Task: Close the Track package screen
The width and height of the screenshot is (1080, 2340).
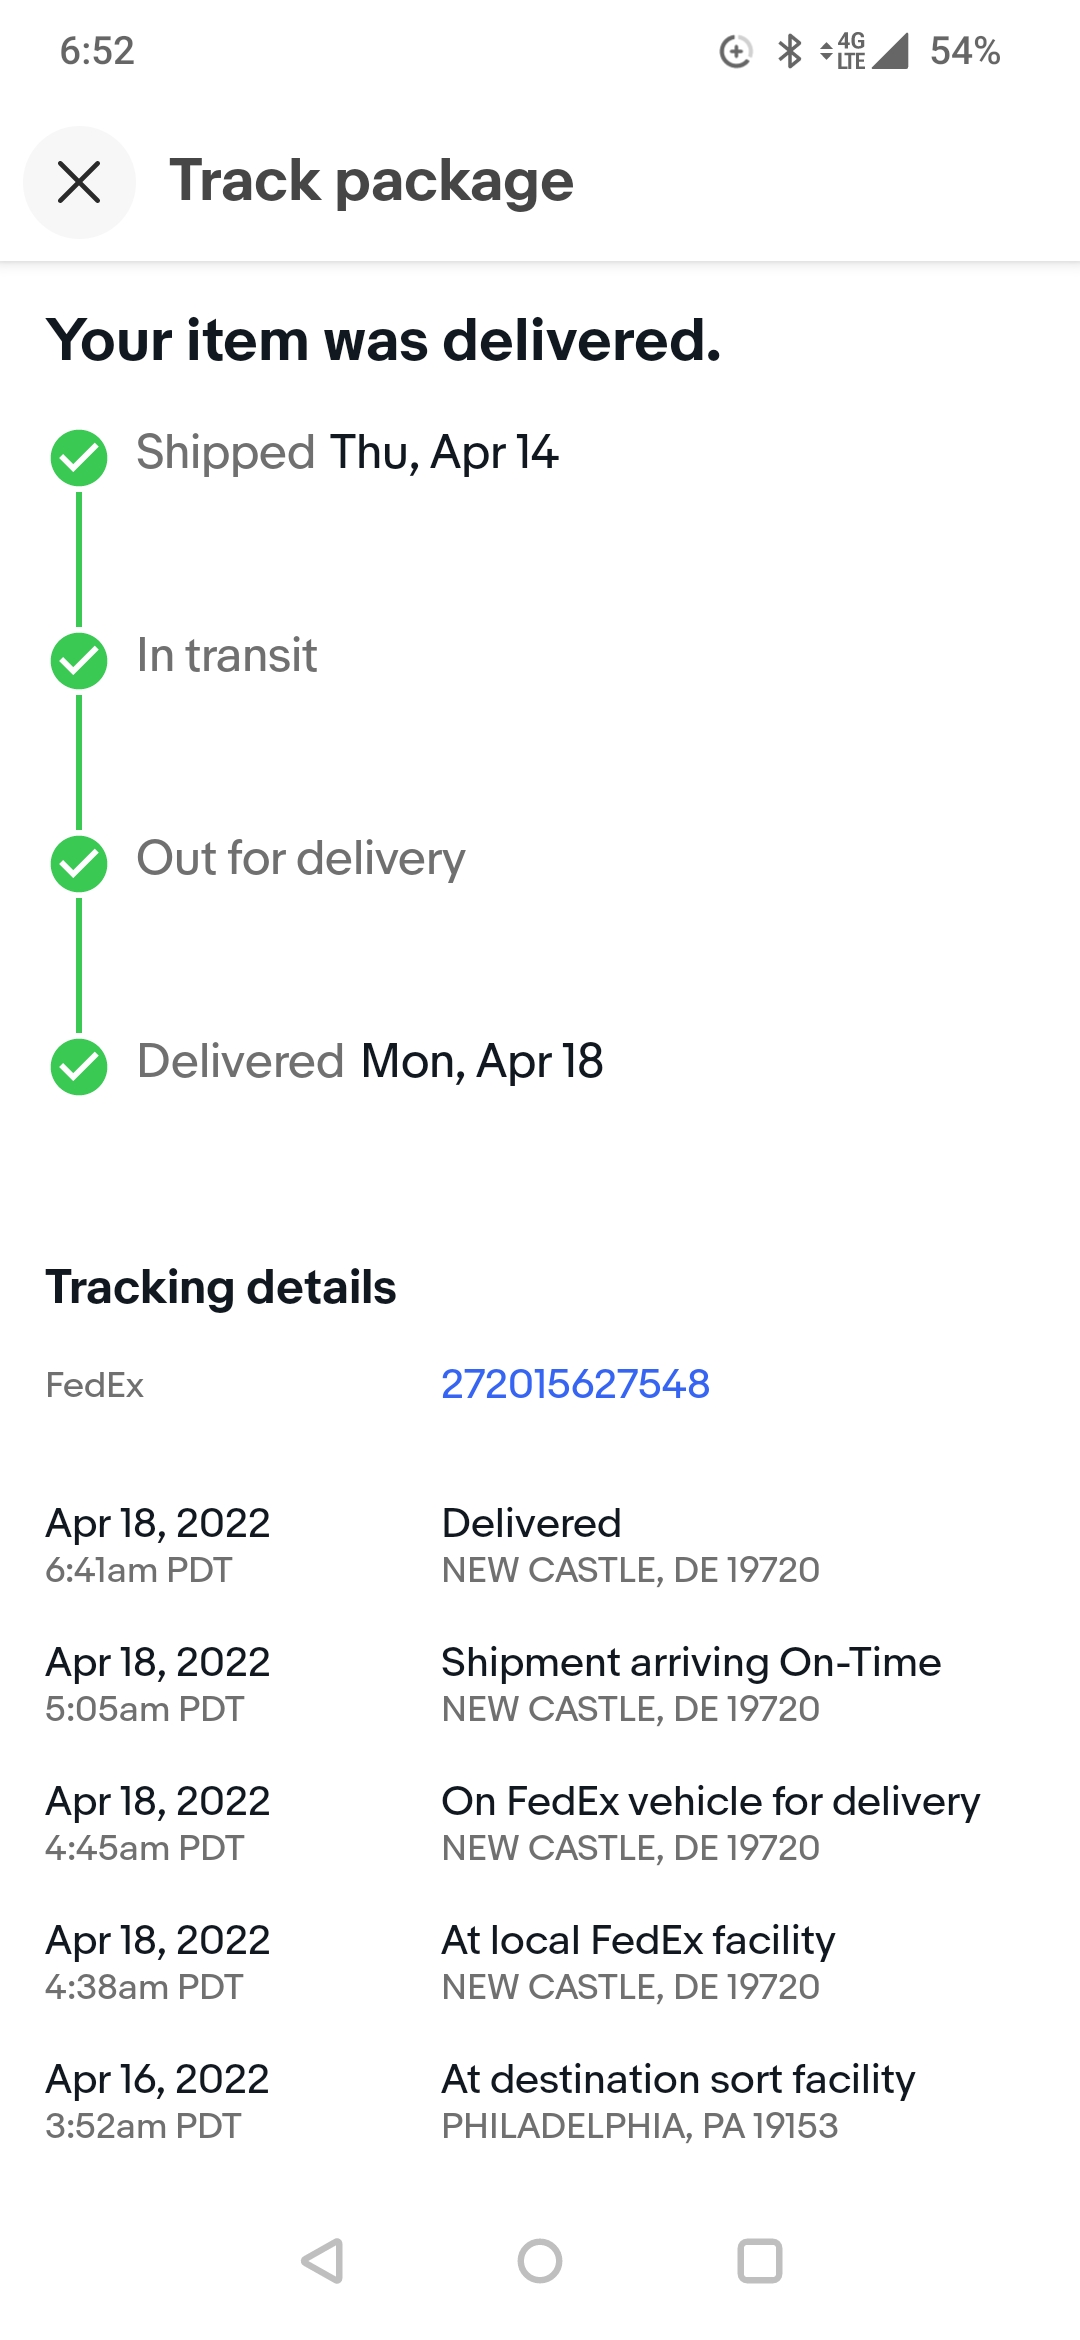Action: pyautogui.click(x=79, y=182)
